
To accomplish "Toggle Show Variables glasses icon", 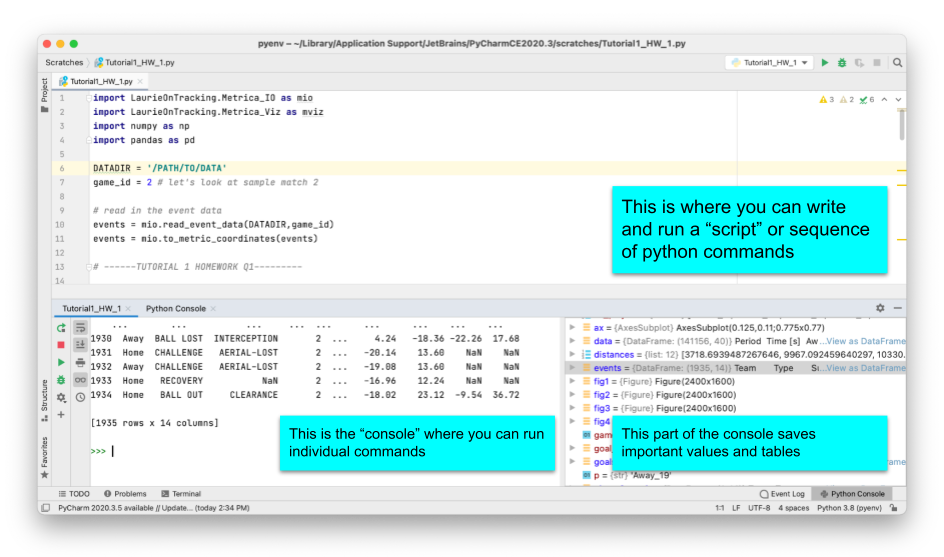I will tap(80, 380).
